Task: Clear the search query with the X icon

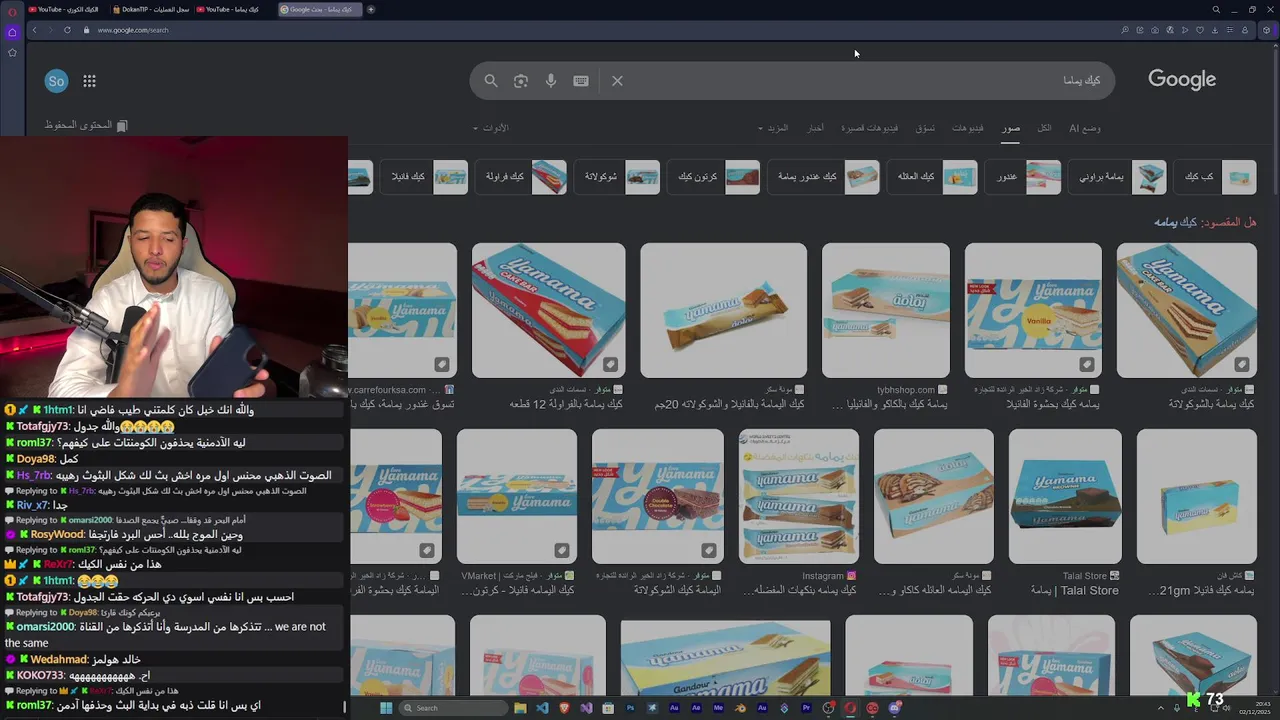Action: (x=617, y=81)
